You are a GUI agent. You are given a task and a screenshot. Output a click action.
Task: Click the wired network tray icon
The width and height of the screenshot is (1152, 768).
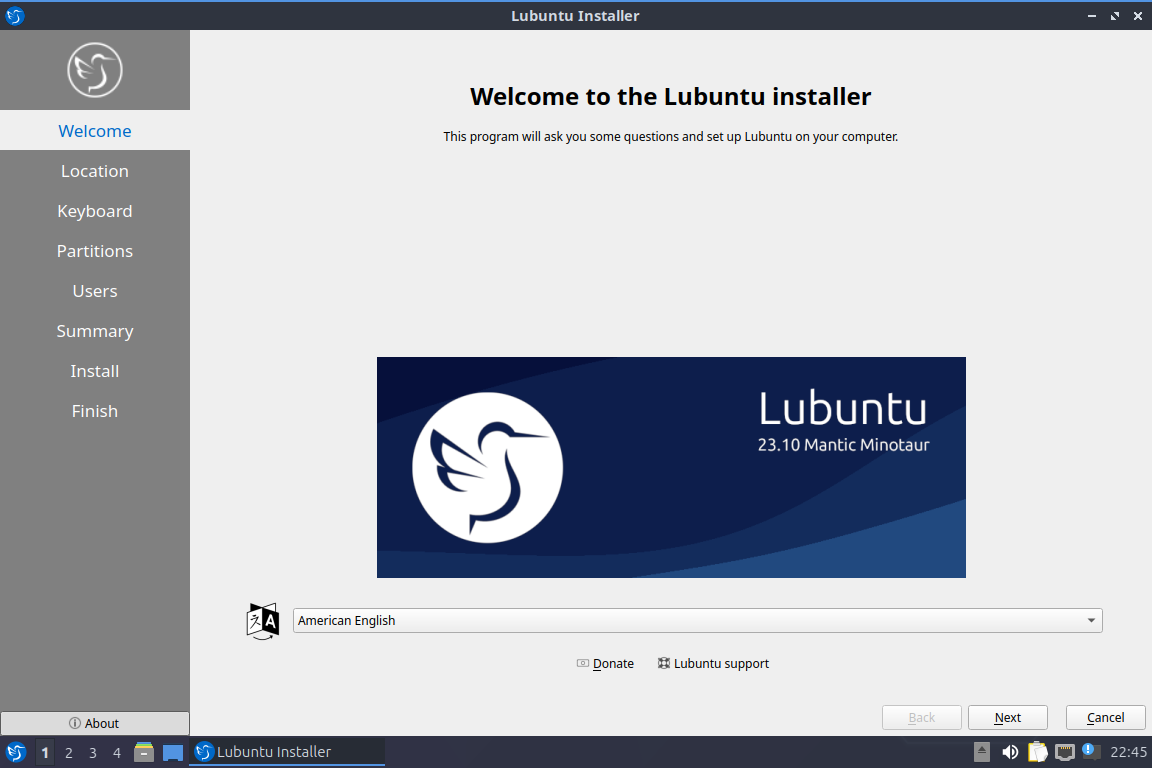coord(1065,752)
